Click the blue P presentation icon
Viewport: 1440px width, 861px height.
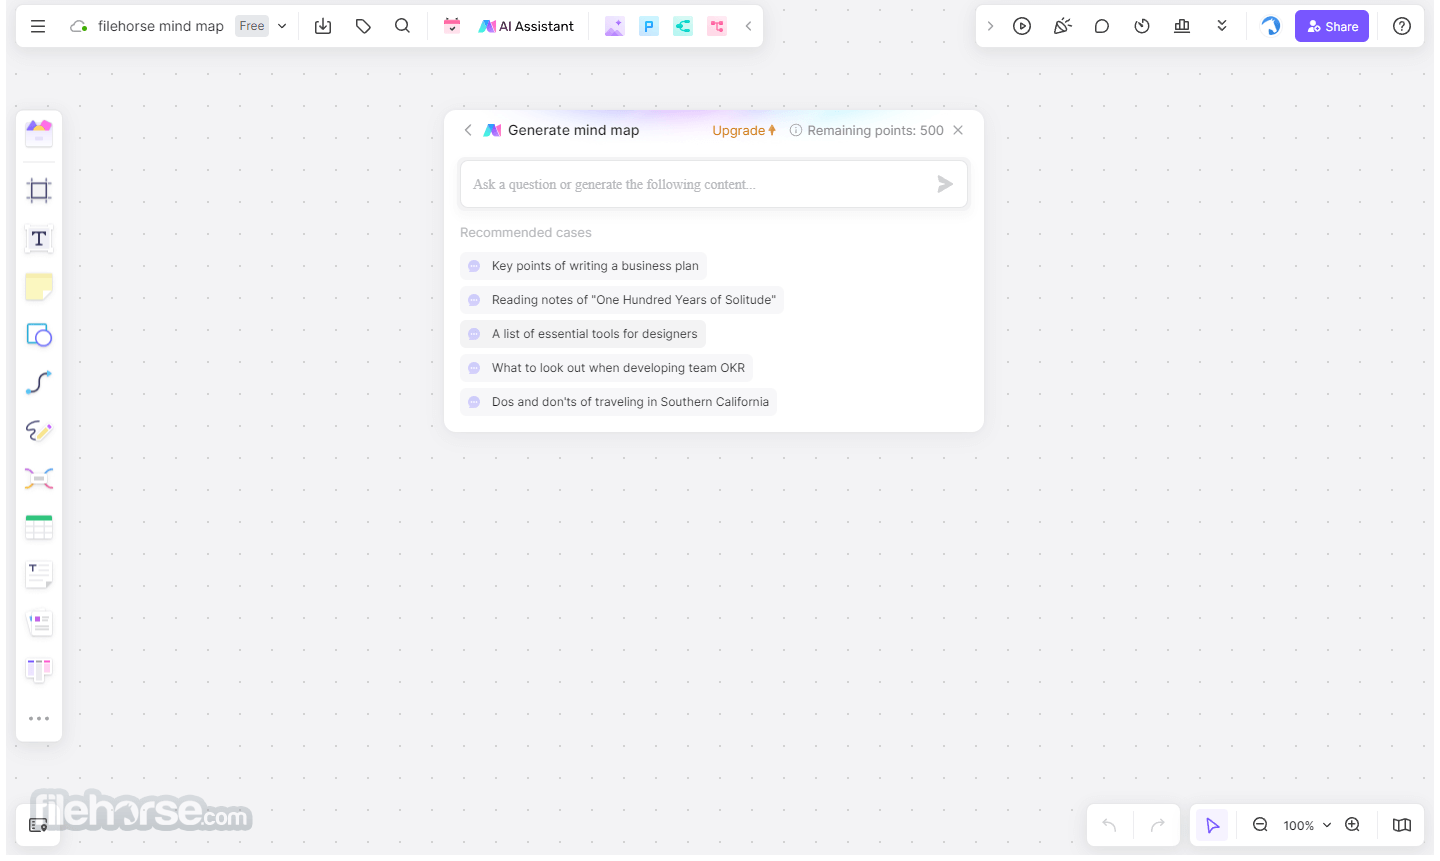(x=649, y=26)
